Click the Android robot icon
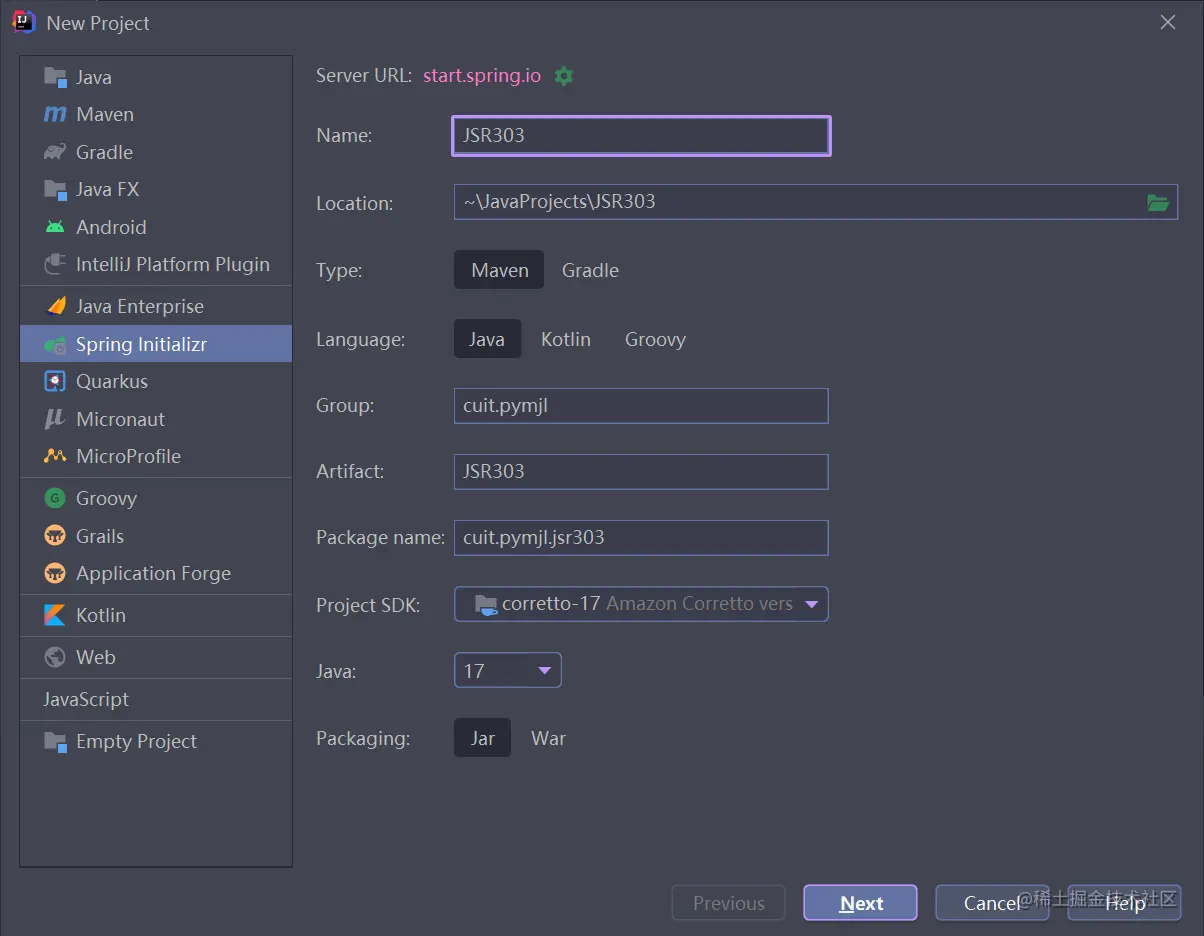This screenshot has width=1204, height=936. coord(55,227)
